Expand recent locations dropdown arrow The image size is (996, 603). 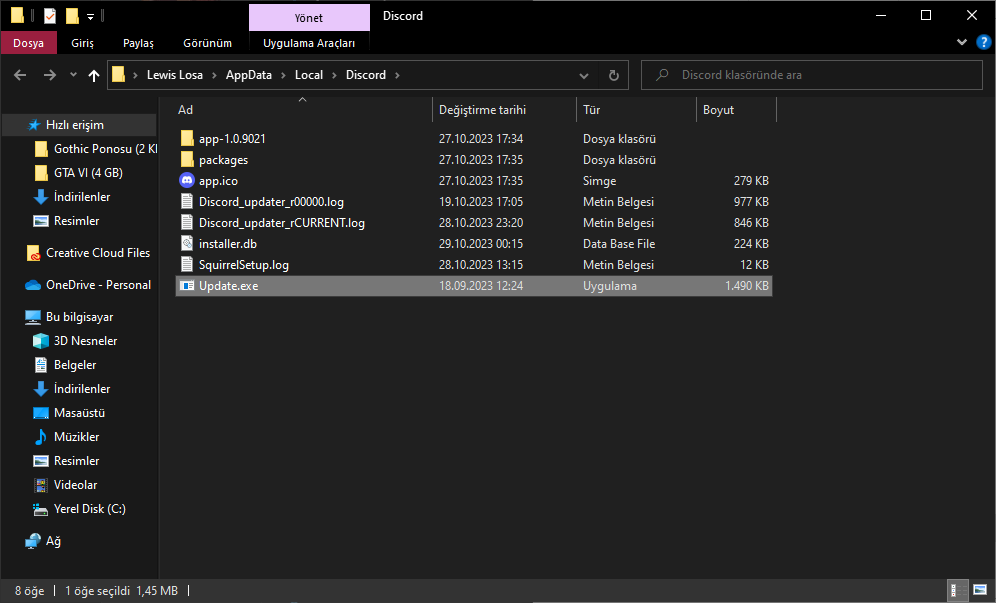coord(74,75)
